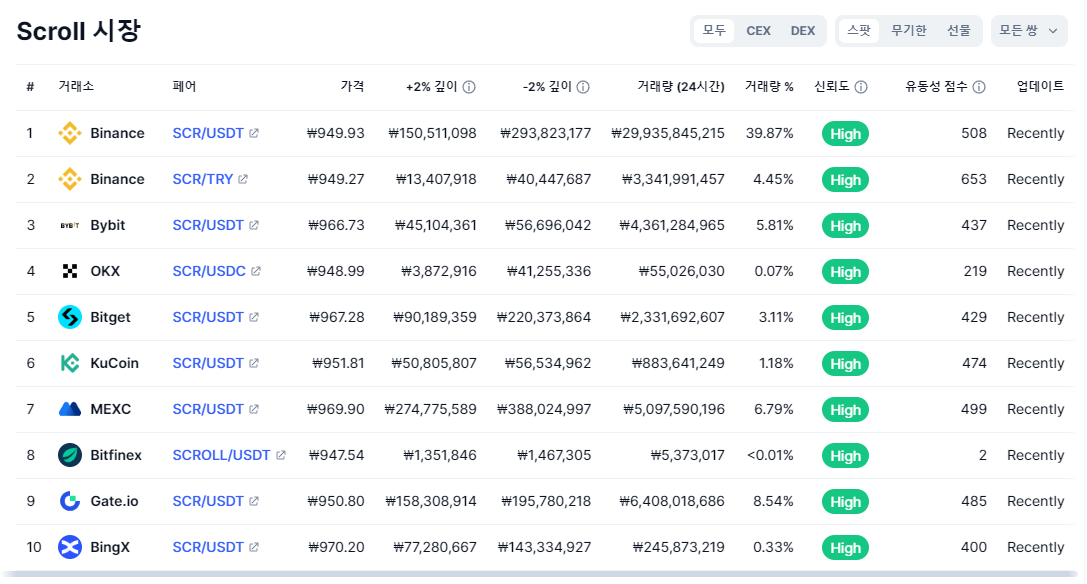Click the volume share 39.87%
The width and height of the screenshot is (1087, 584).
pyautogui.click(x=769, y=133)
